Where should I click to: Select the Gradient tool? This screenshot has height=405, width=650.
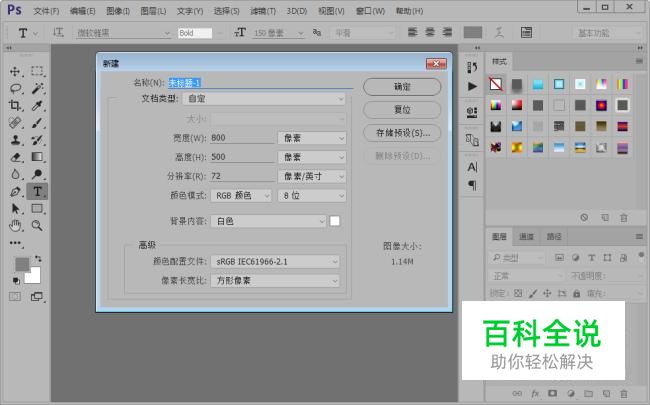tap(37, 157)
